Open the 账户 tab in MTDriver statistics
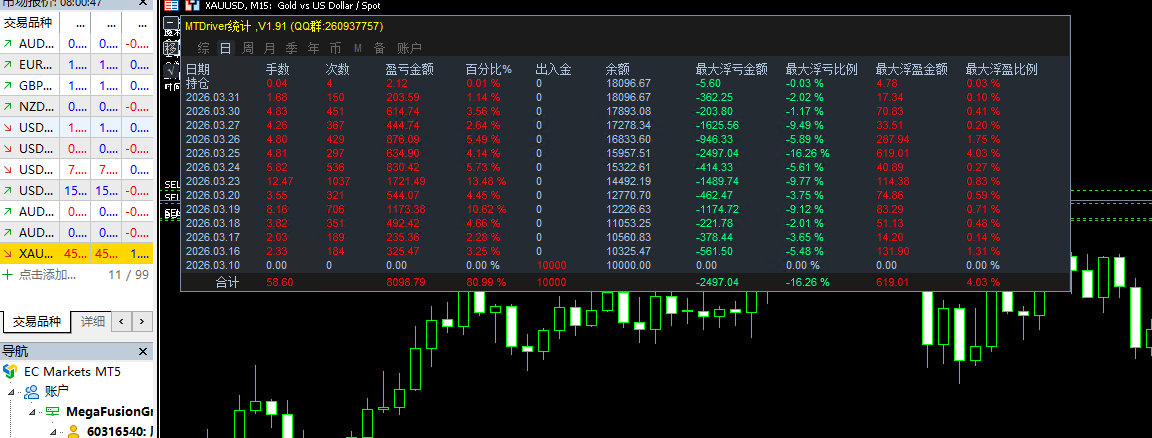 click(409, 48)
